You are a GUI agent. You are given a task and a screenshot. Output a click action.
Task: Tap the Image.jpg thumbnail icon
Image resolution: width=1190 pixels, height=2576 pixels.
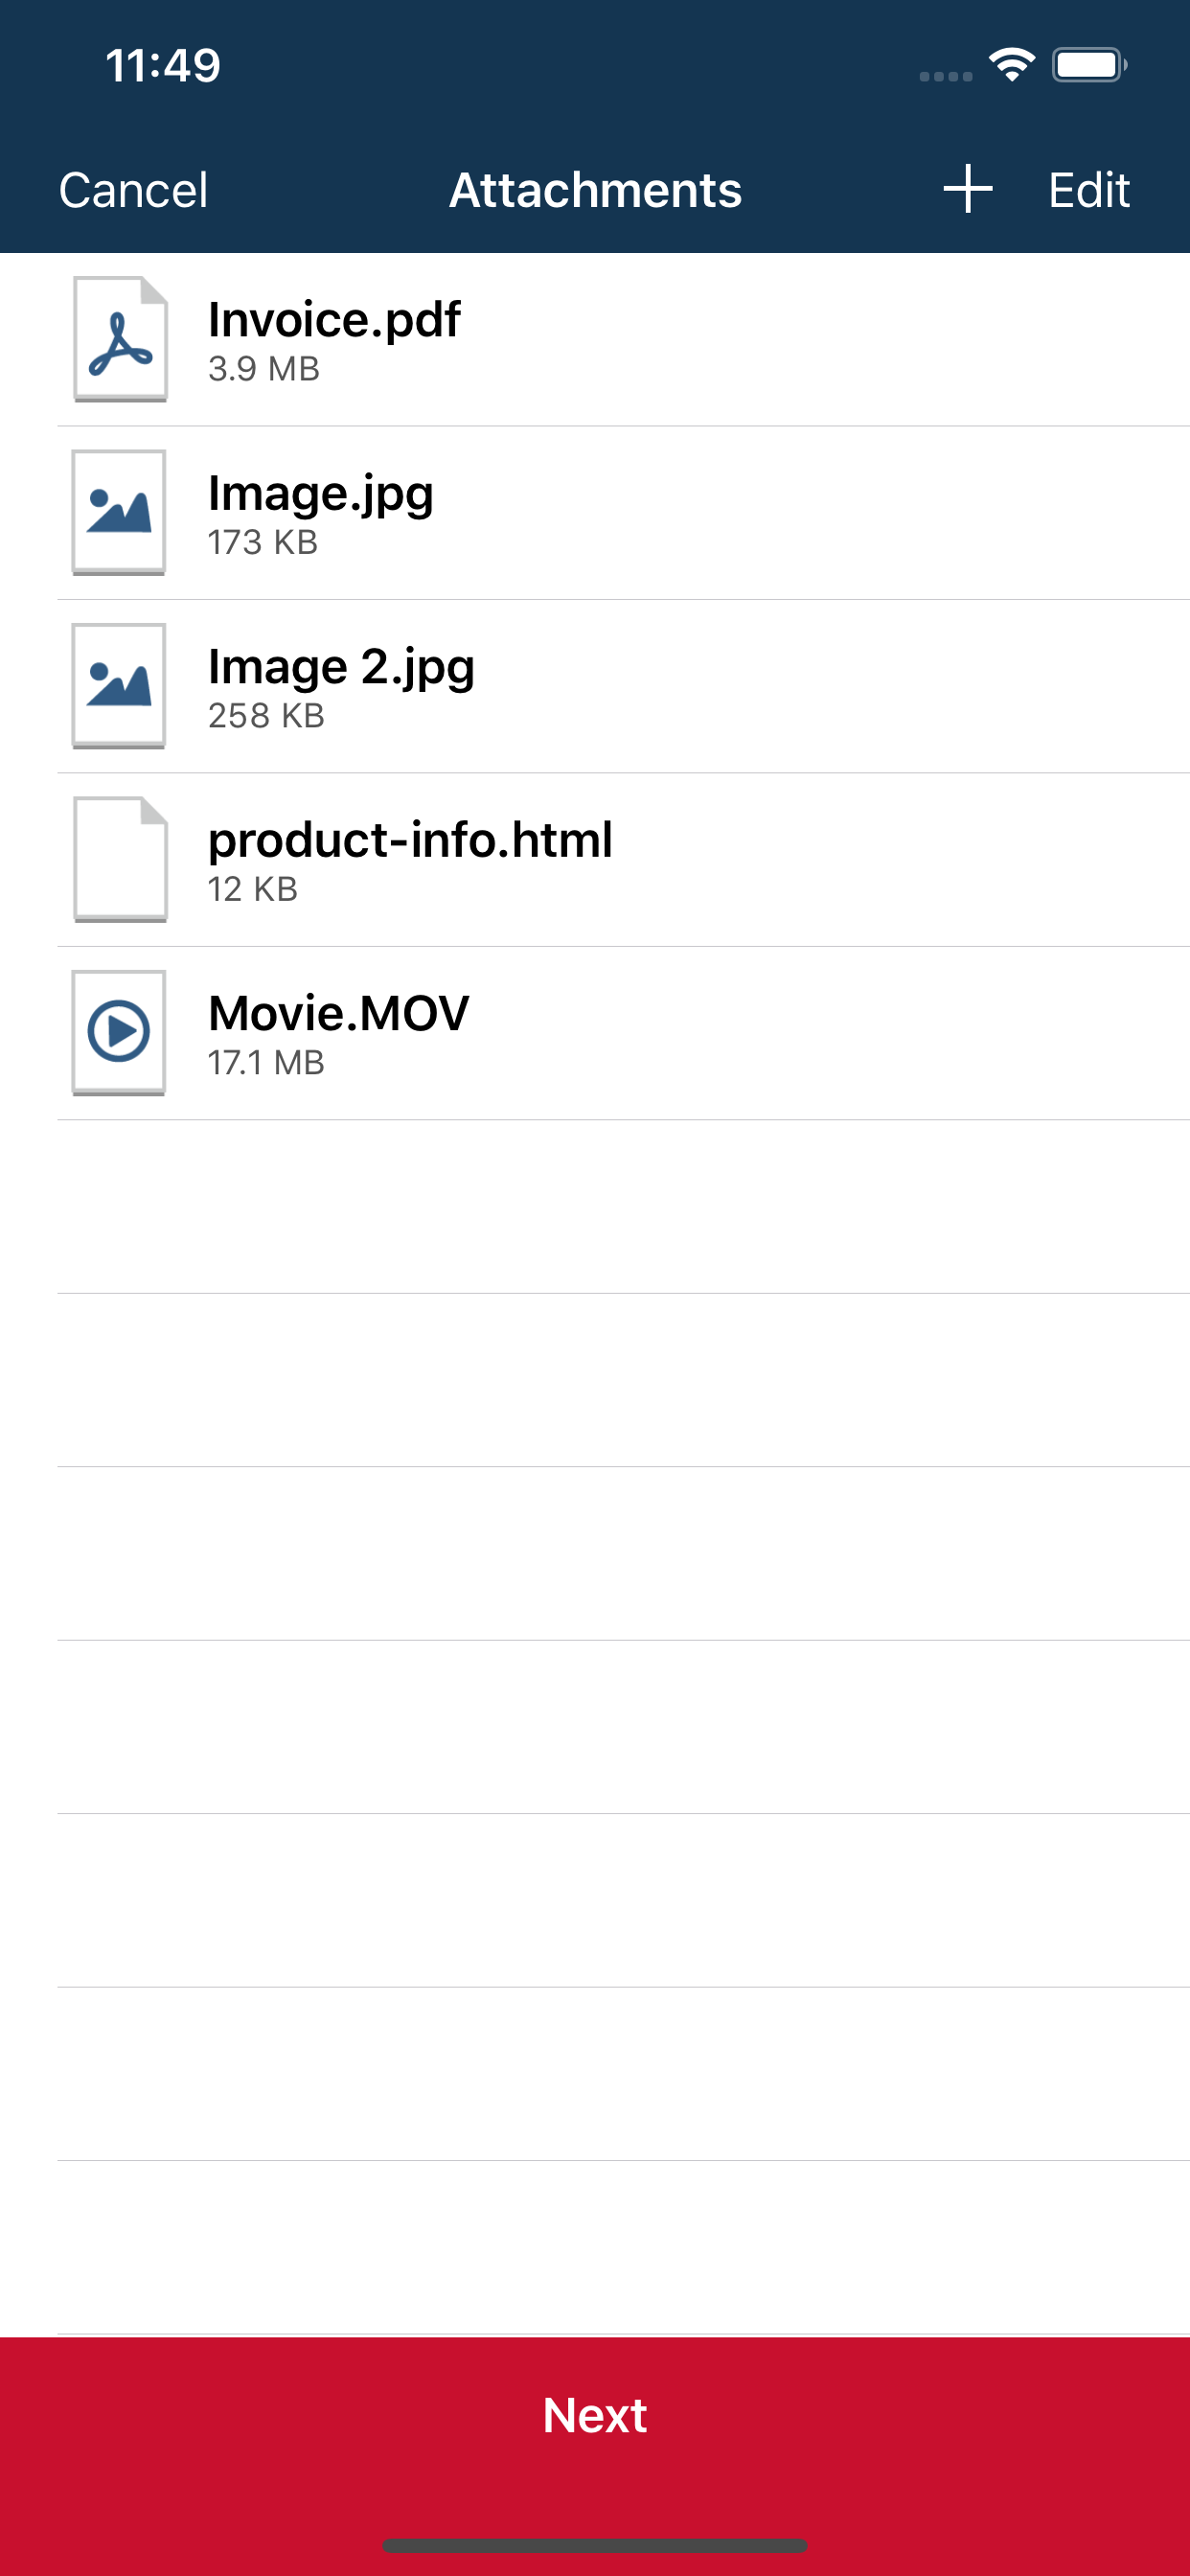118,513
